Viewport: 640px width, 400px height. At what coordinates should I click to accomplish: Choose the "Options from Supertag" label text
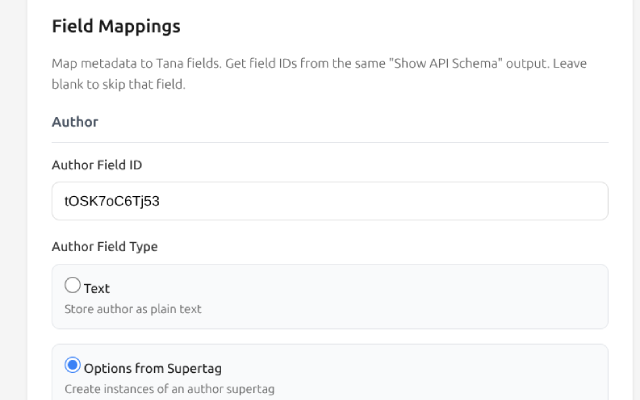pos(153,369)
